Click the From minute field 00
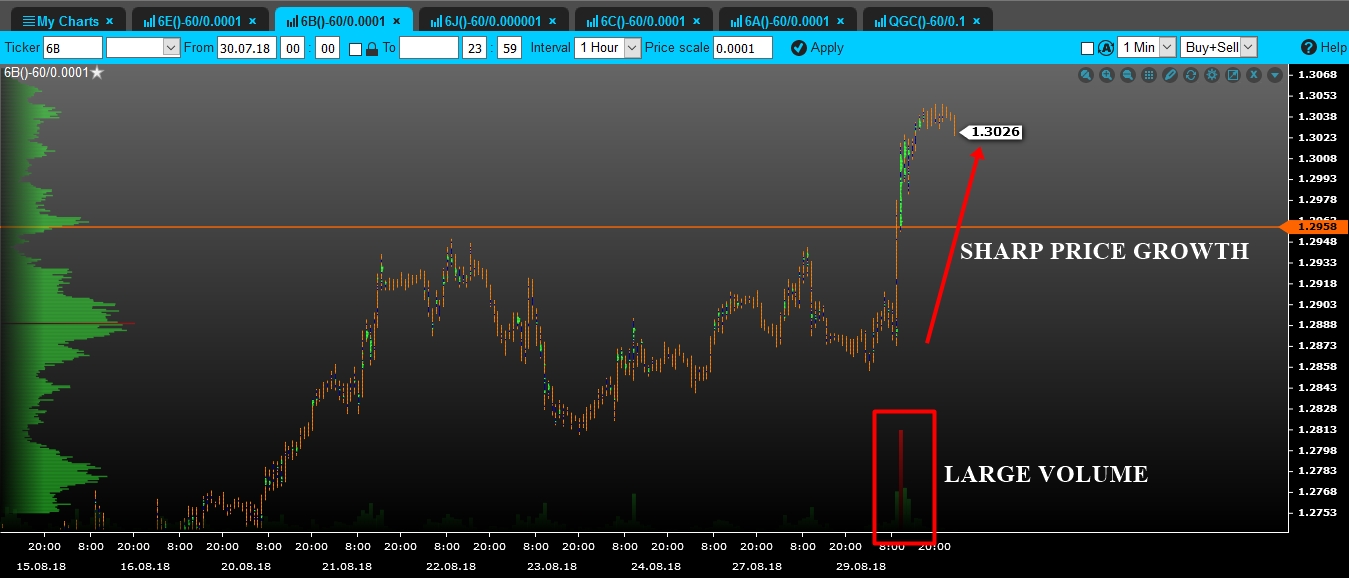The image size is (1349, 578). coord(328,47)
